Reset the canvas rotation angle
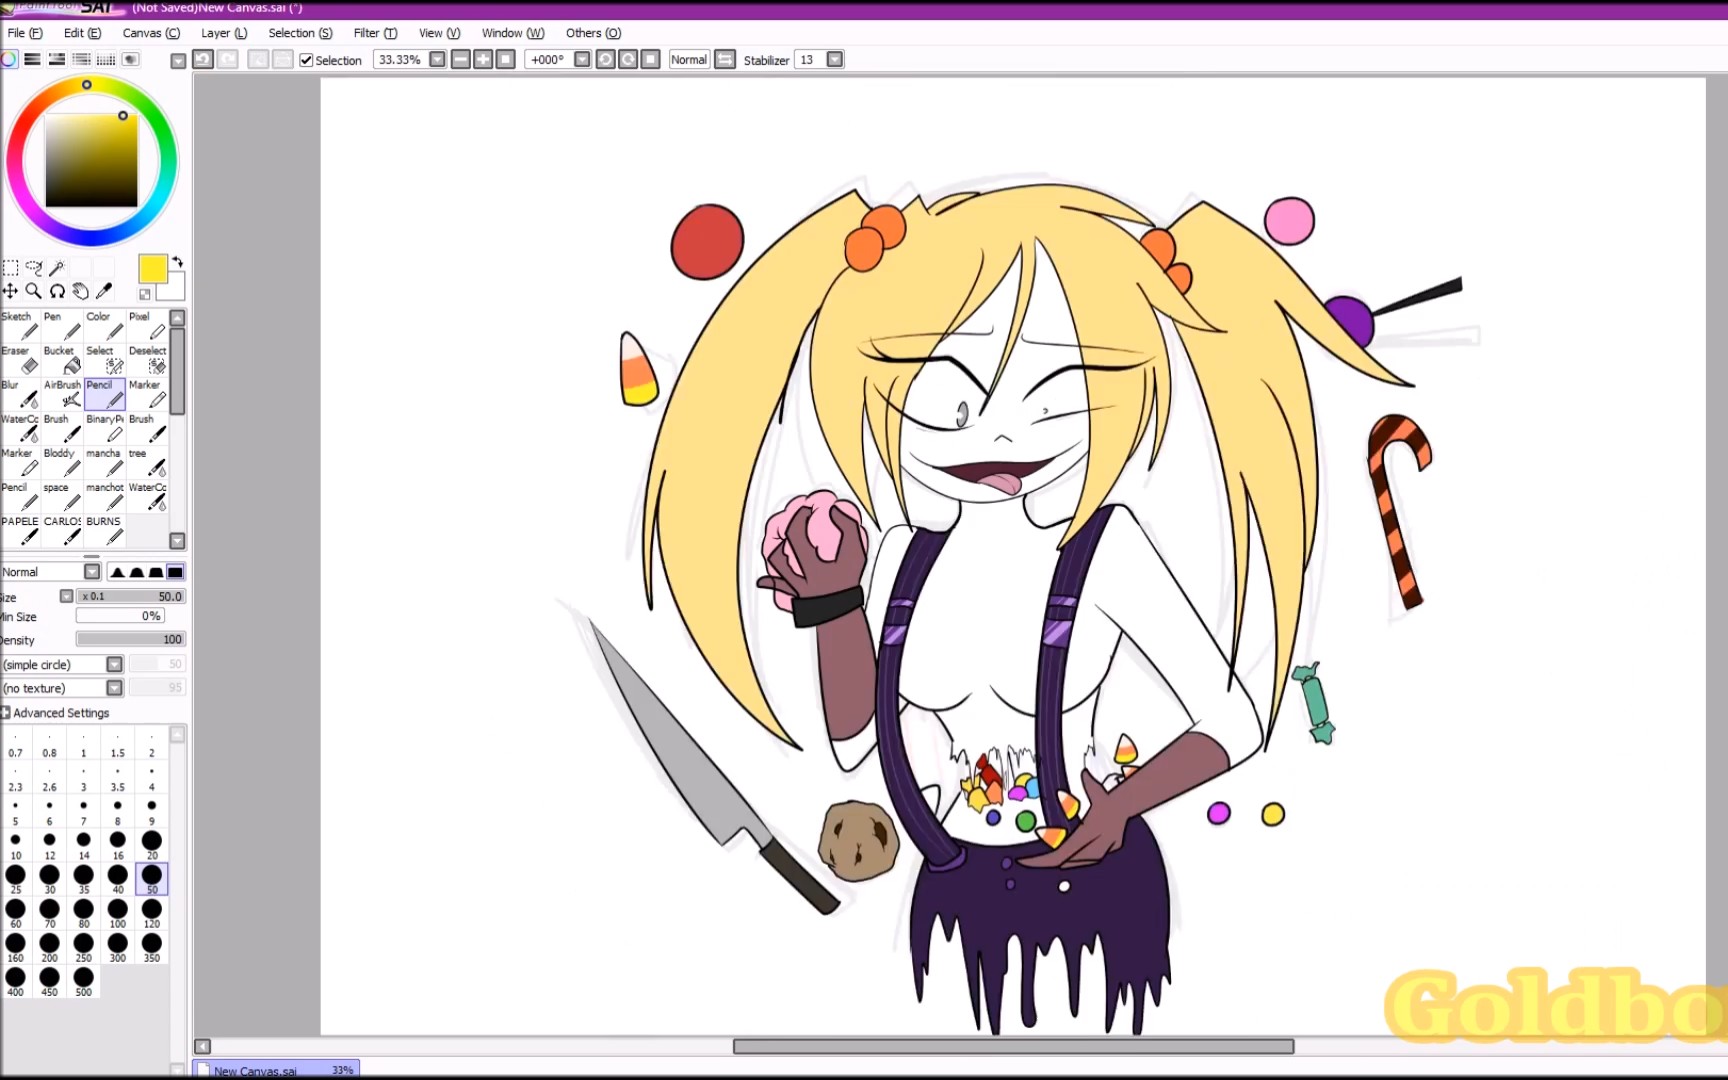The image size is (1728, 1080). 650,60
